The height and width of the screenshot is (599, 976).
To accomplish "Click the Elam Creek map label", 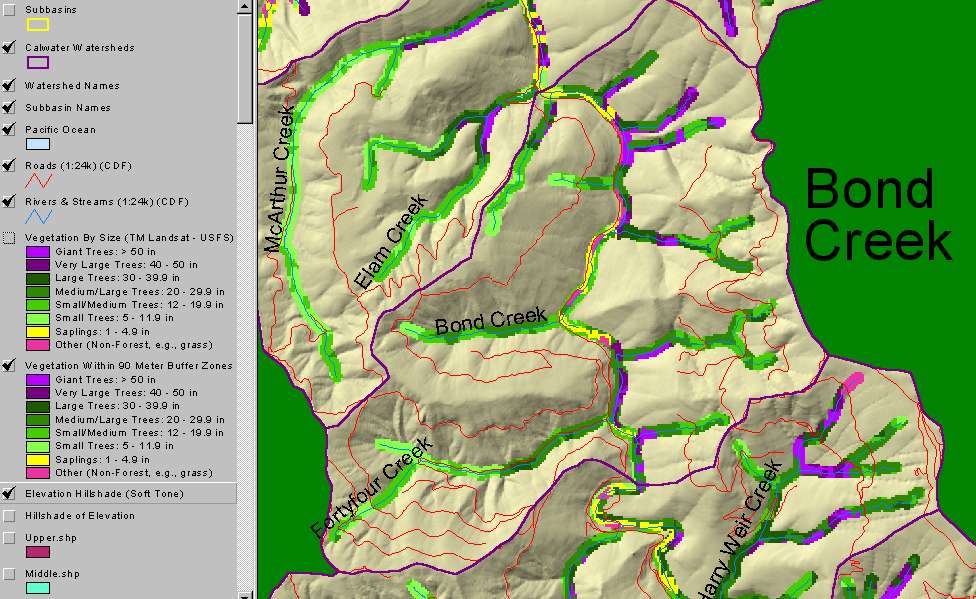I will click(392, 242).
